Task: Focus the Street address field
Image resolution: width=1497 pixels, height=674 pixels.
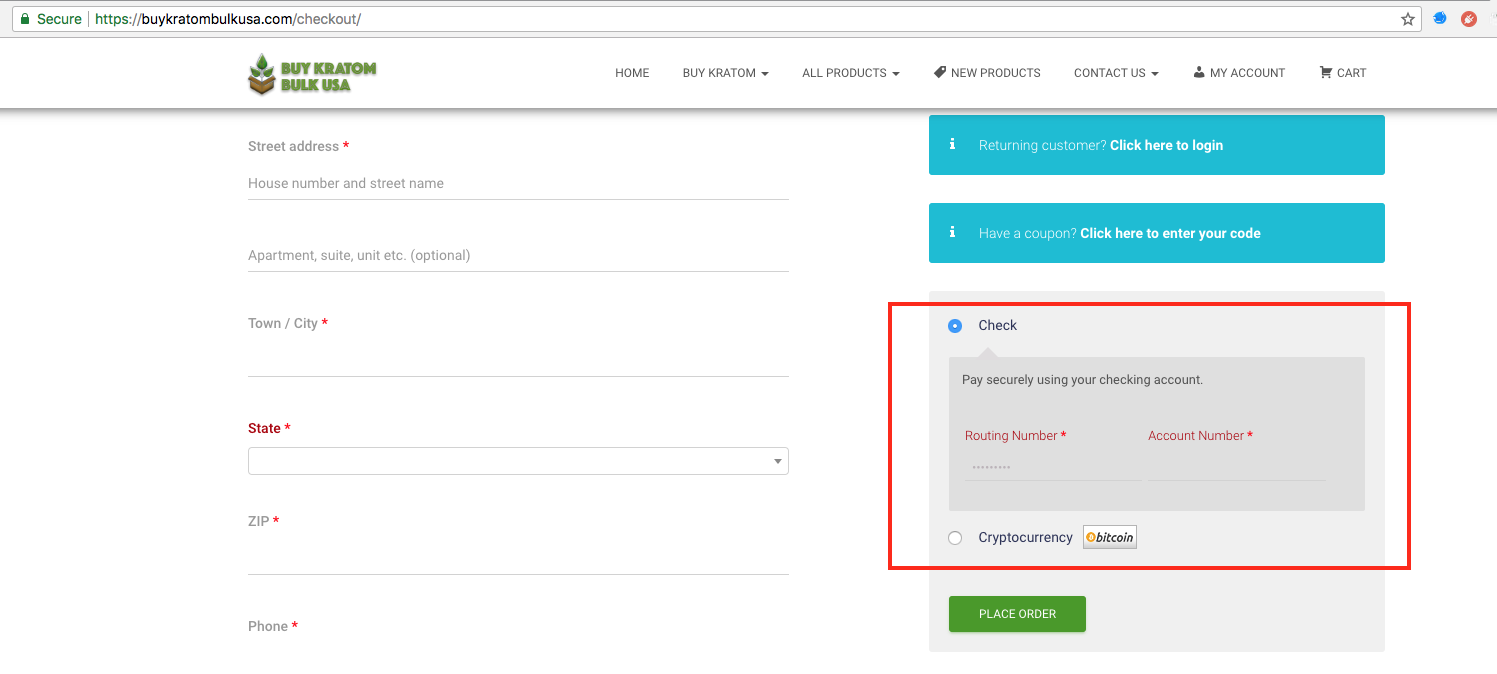Action: point(518,183)
